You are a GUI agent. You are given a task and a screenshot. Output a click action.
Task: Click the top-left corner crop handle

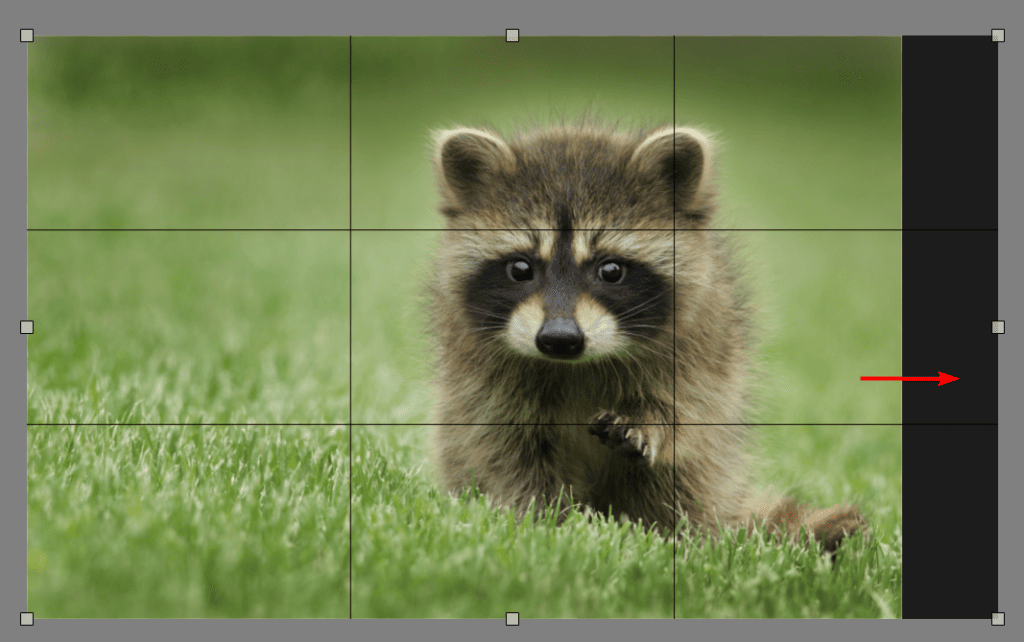coord(27,36)
